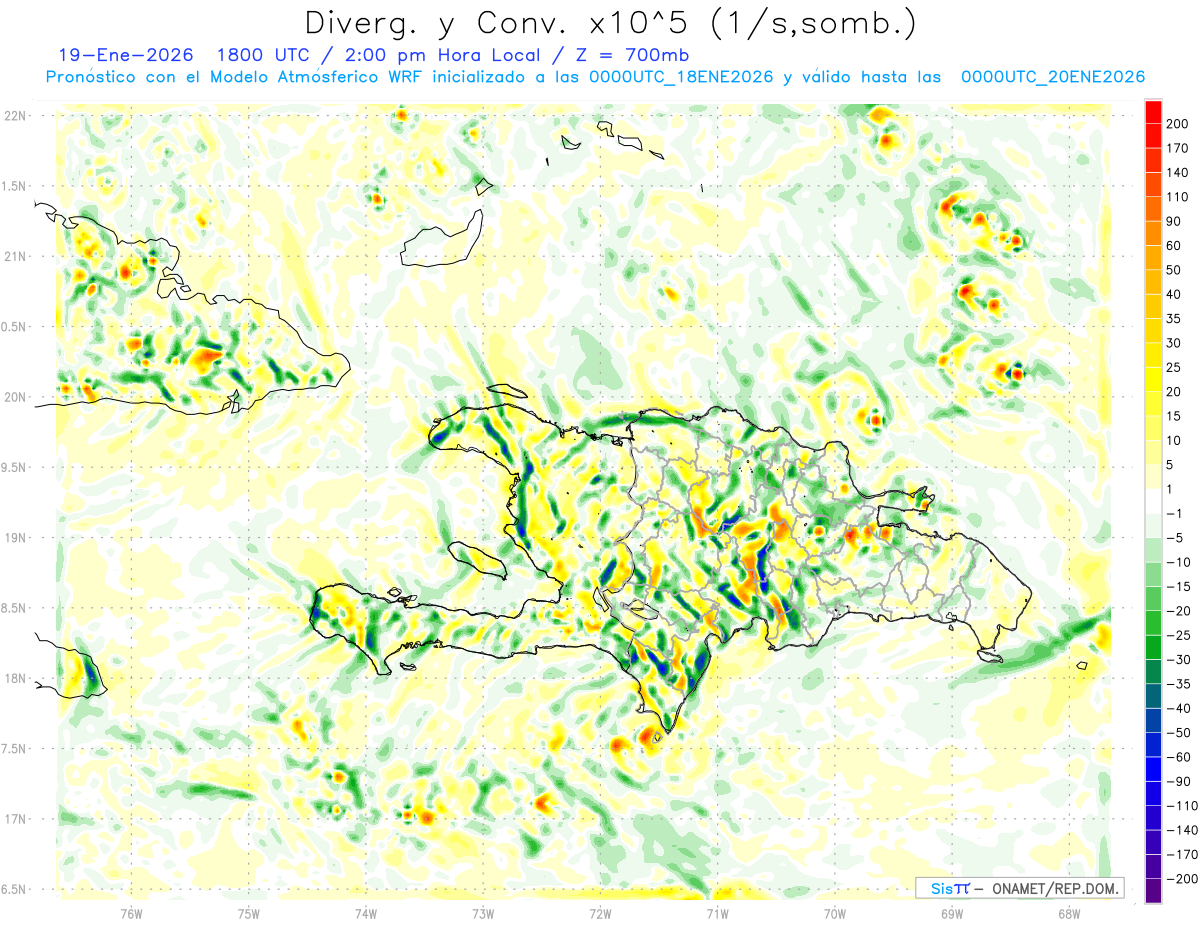Click the '60' value on the color scale
Image resolution: width=1200 pixels, height=927 pixels.
(1175, 246)
